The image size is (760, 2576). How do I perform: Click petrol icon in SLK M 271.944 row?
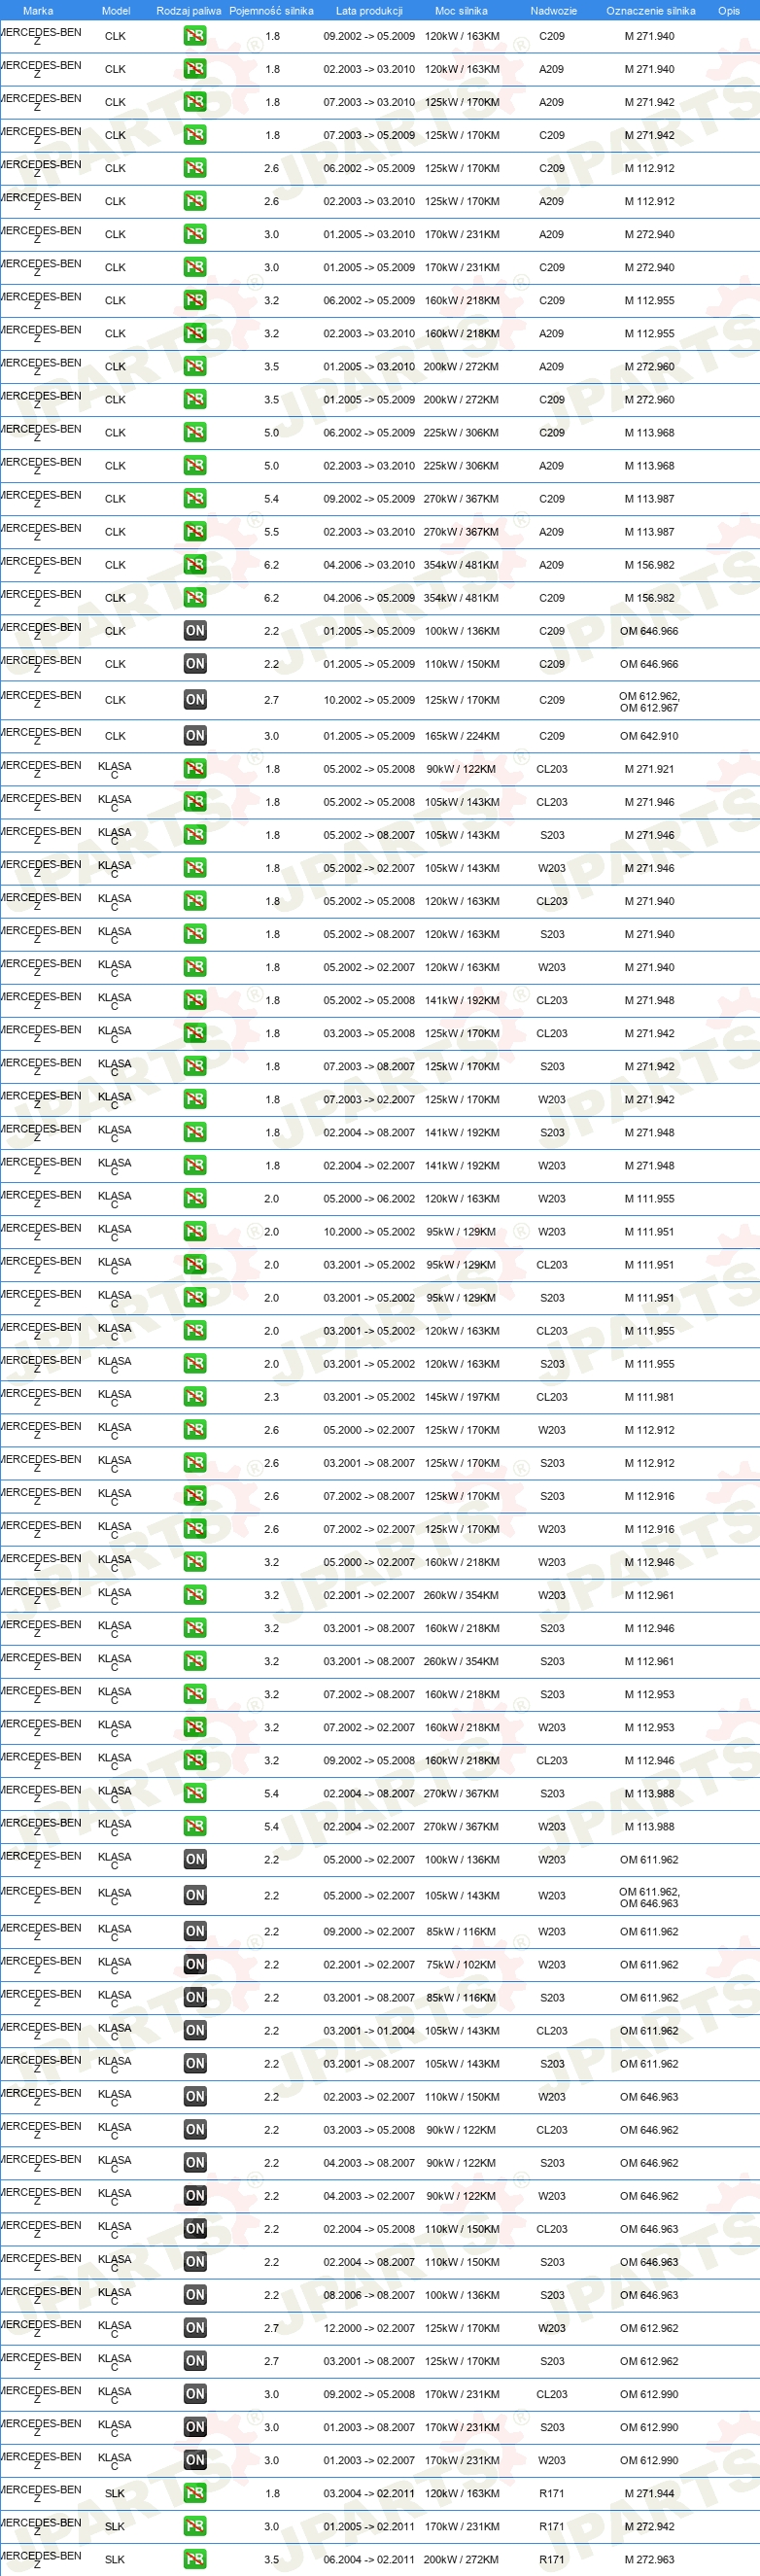tap(195, 2493)
